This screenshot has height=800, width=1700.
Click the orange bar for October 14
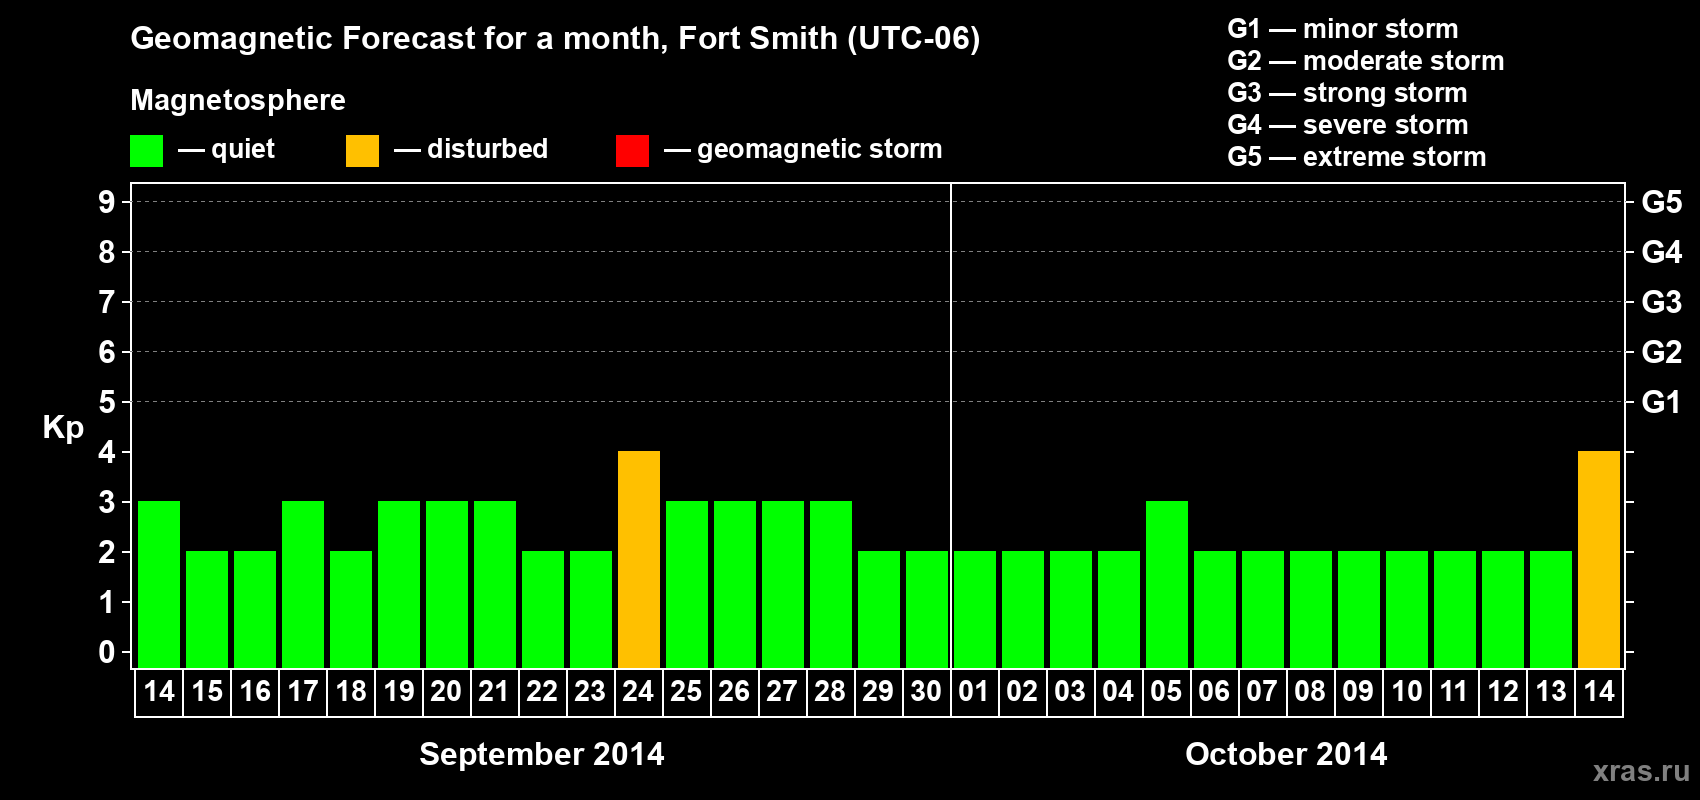tap(1599, 560)
